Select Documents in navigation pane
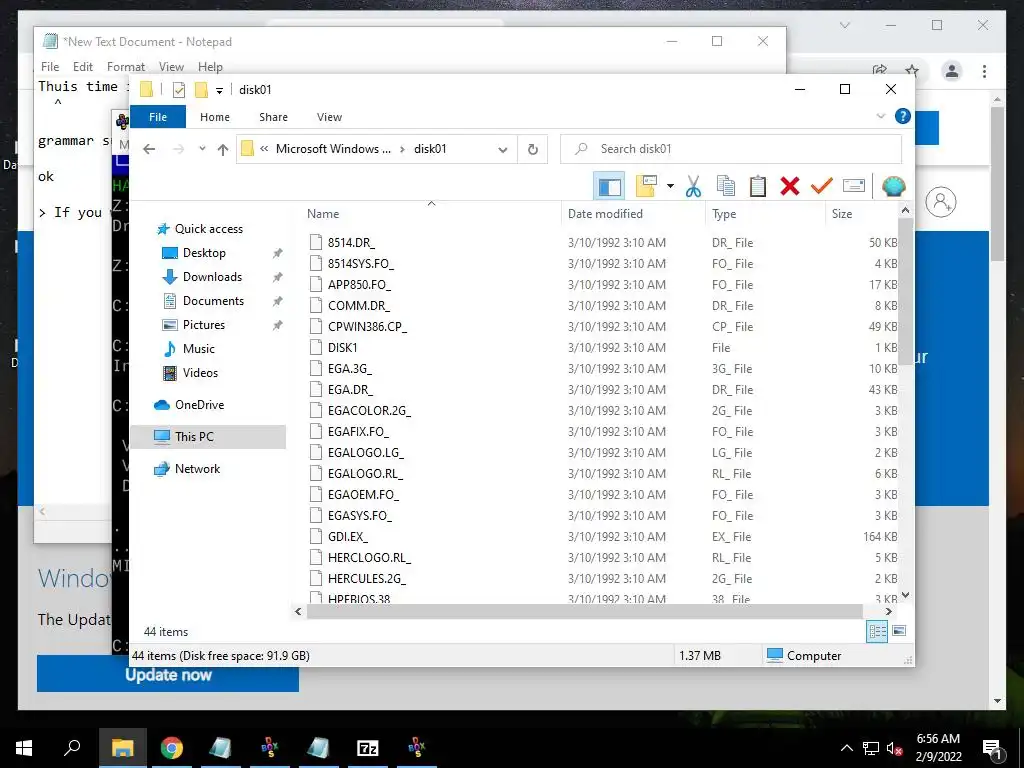1024x768 pixels. click(213, 301)
